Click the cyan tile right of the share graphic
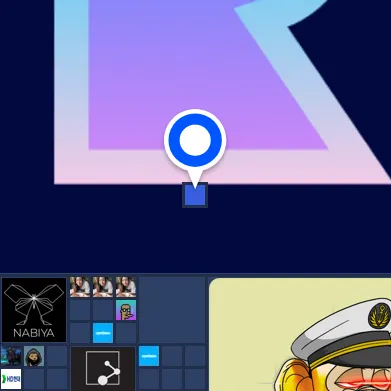 (149, 356)
